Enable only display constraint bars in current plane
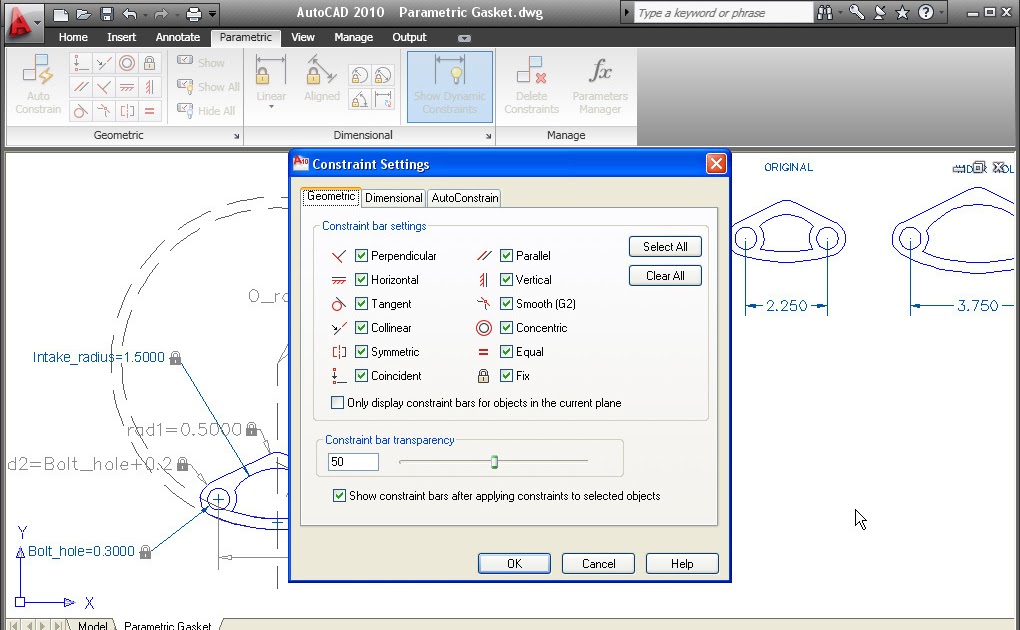This screenshot has height=630, width=1020. click(x=337, y=403)
